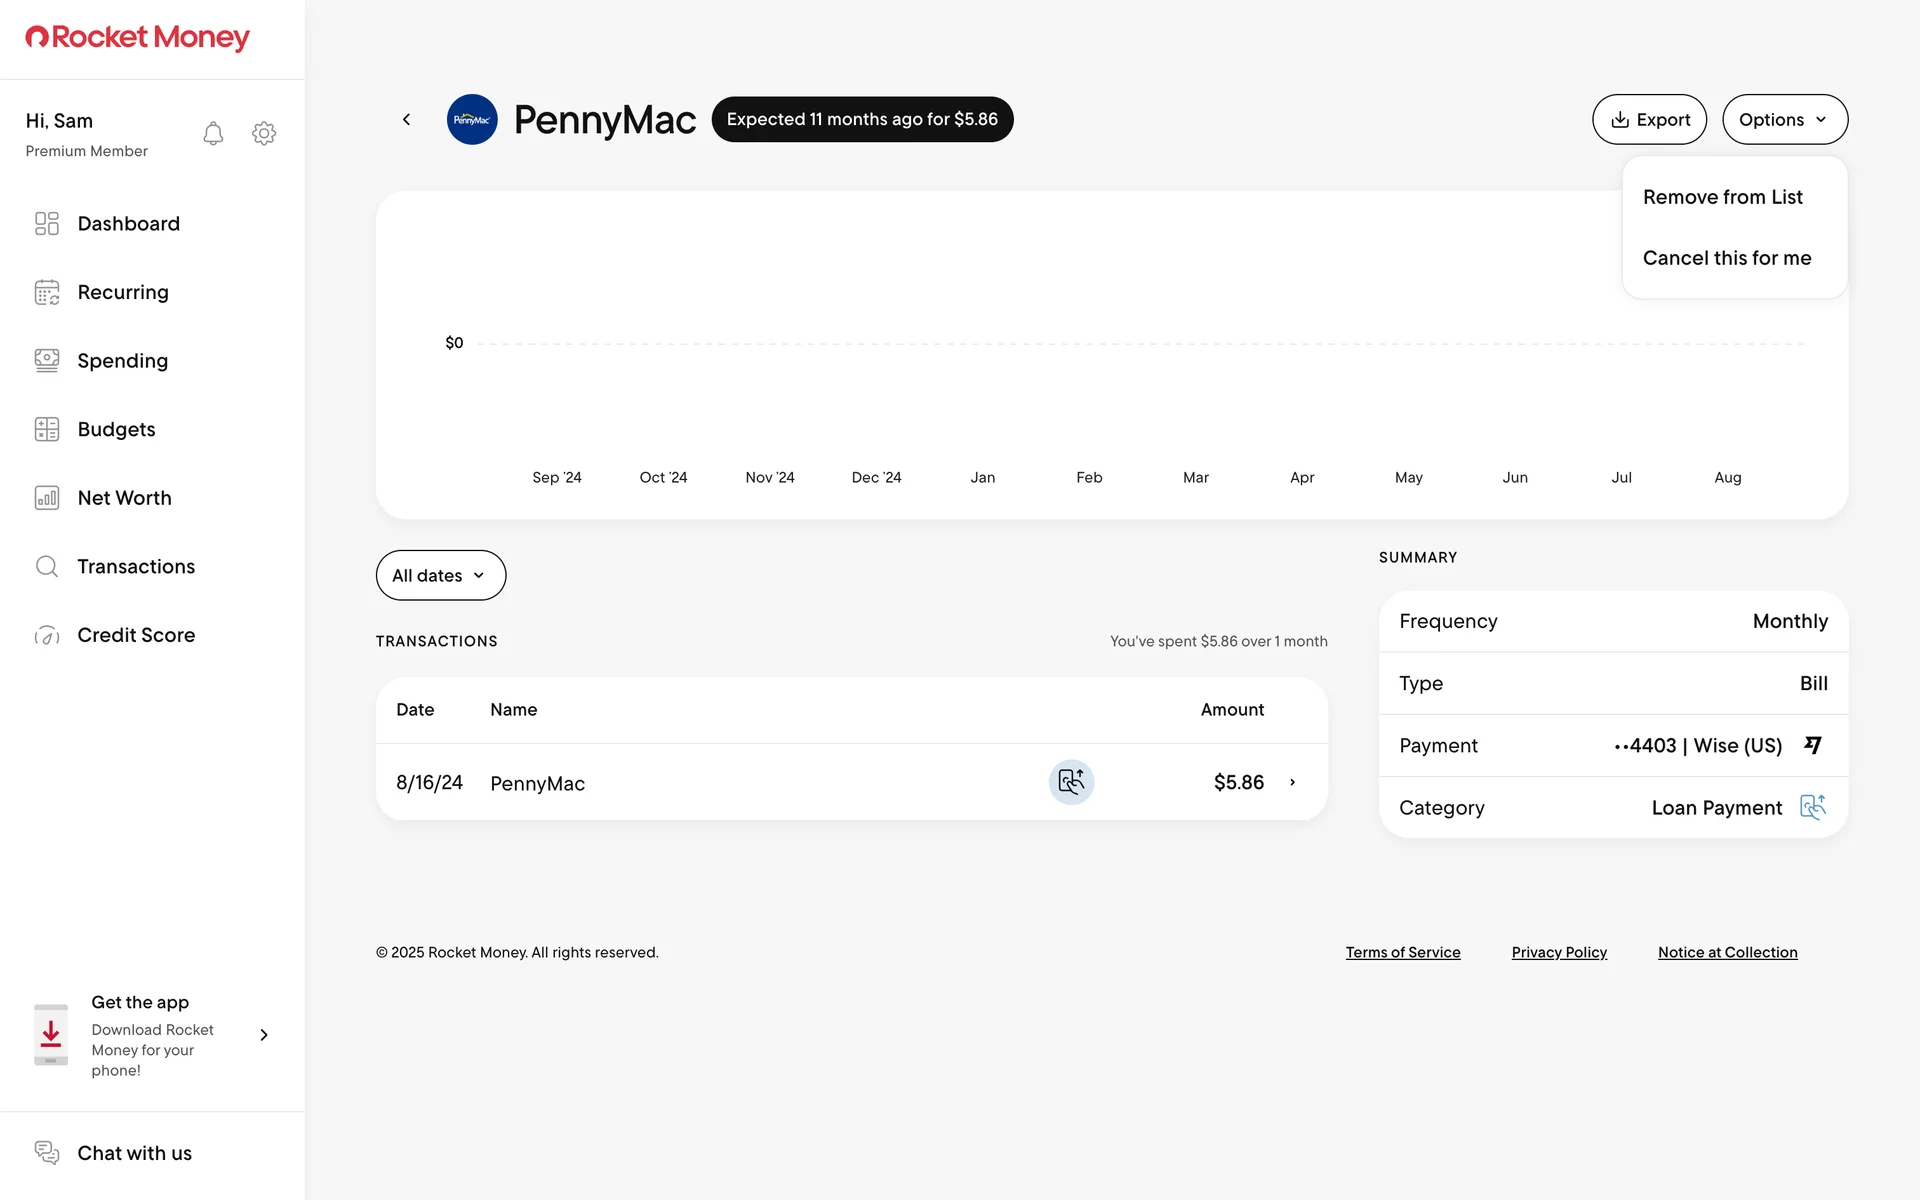Screen dimensions: 1920x1200
Task: Choose Cancel this for me option
Action: point(1726,258)
